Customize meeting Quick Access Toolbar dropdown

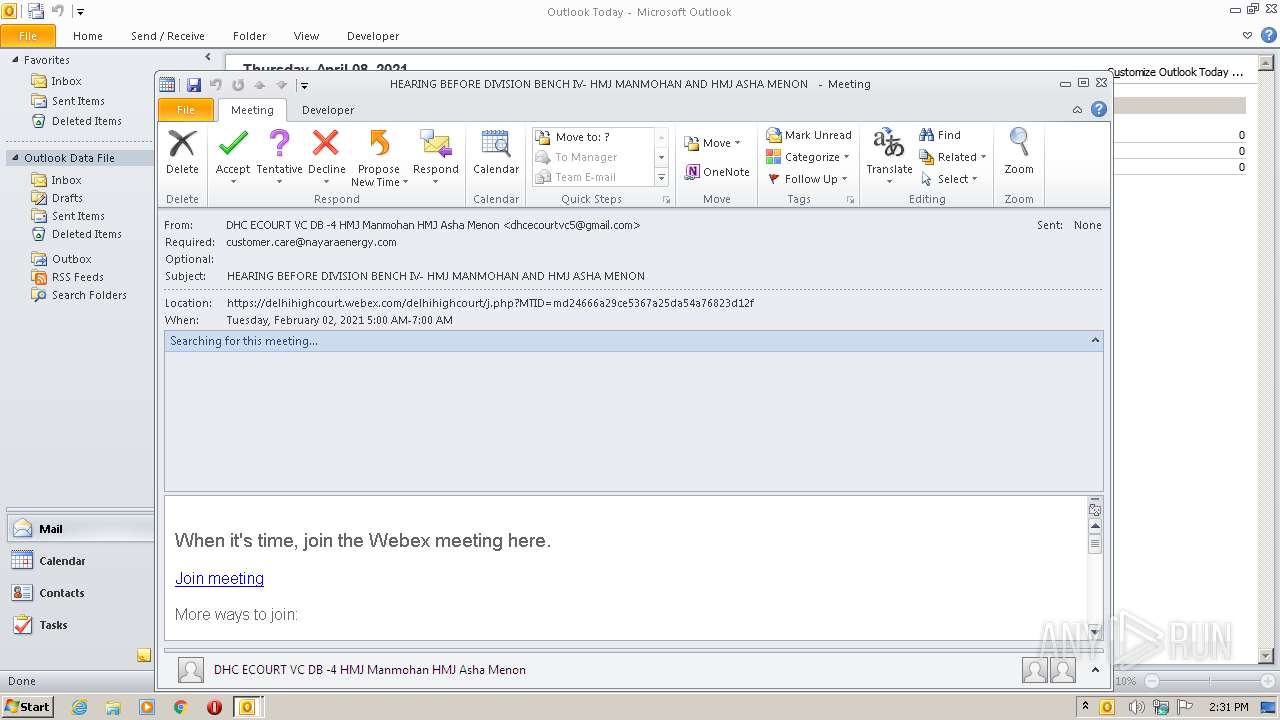305,86
